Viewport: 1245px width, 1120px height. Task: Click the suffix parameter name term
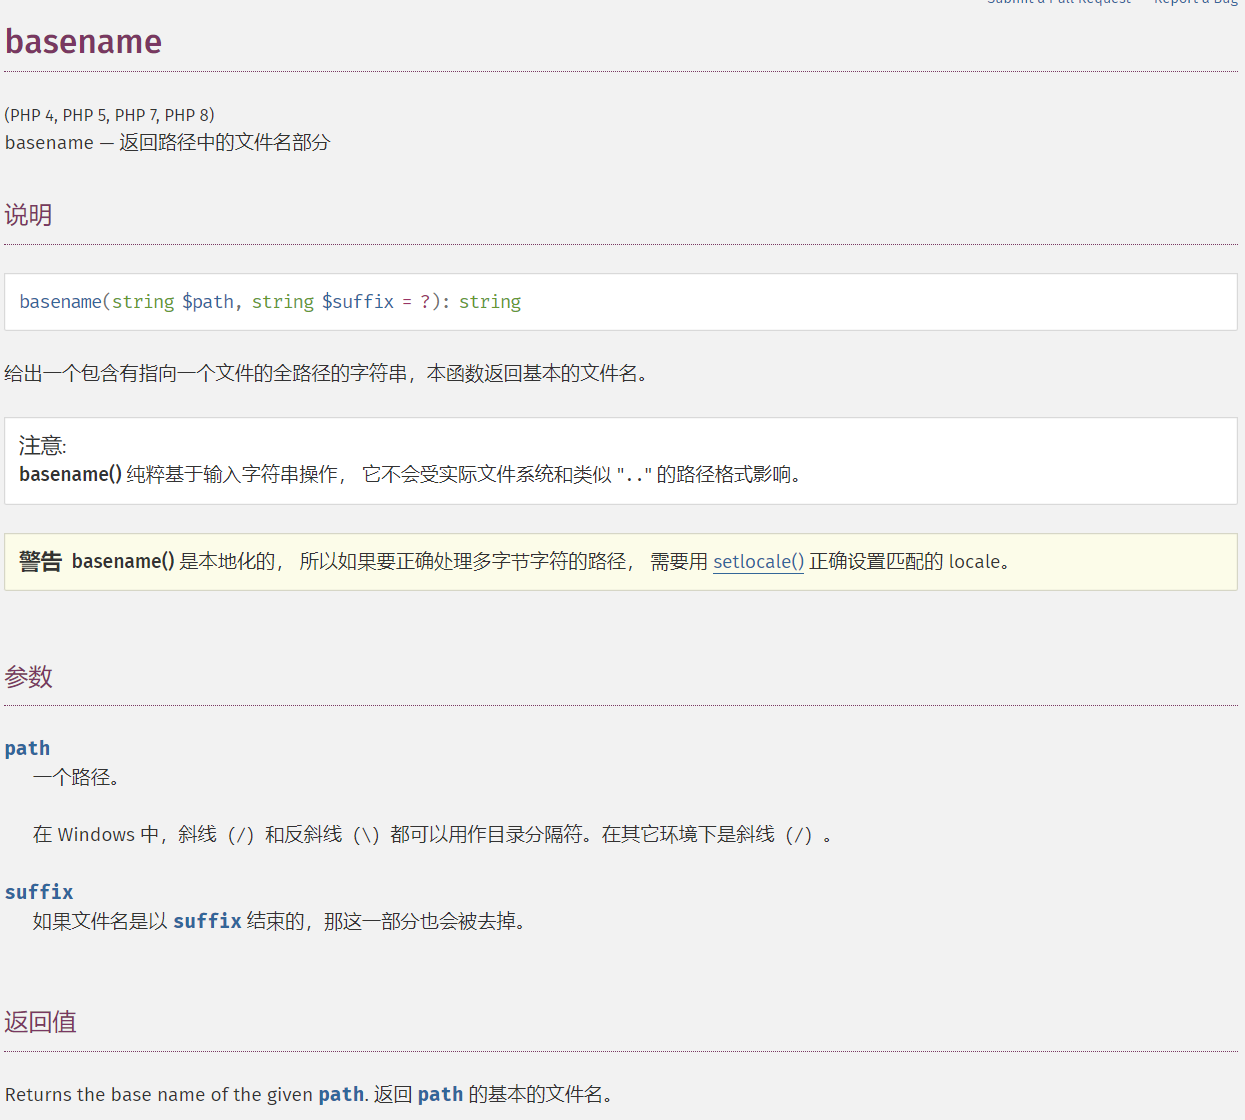39,892
